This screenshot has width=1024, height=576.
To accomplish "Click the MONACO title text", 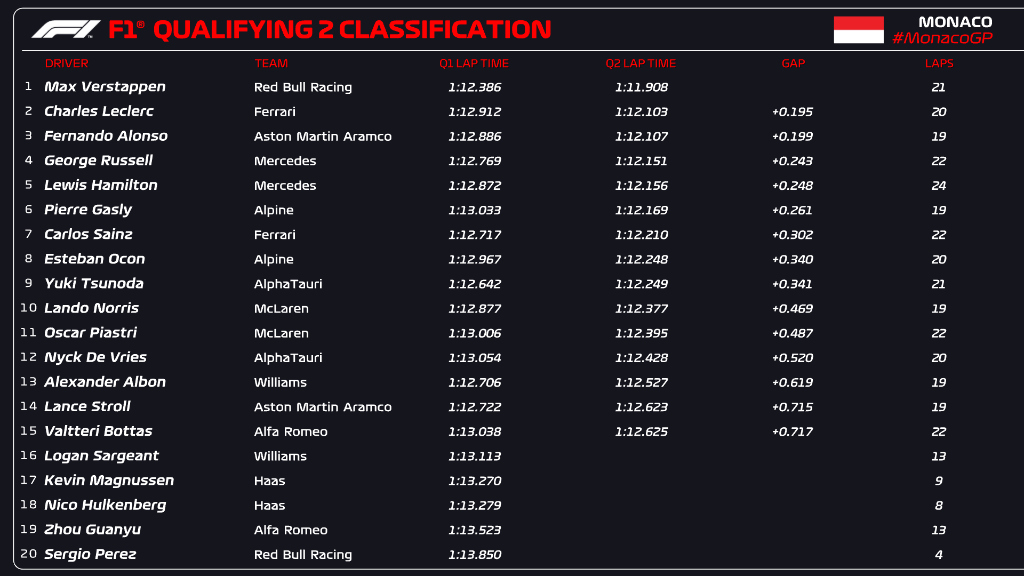I will [955, 22].
